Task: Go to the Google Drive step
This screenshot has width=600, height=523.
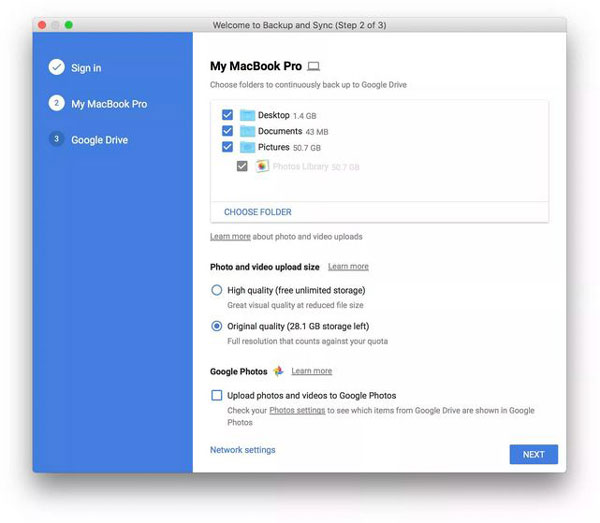Action: 99,140
